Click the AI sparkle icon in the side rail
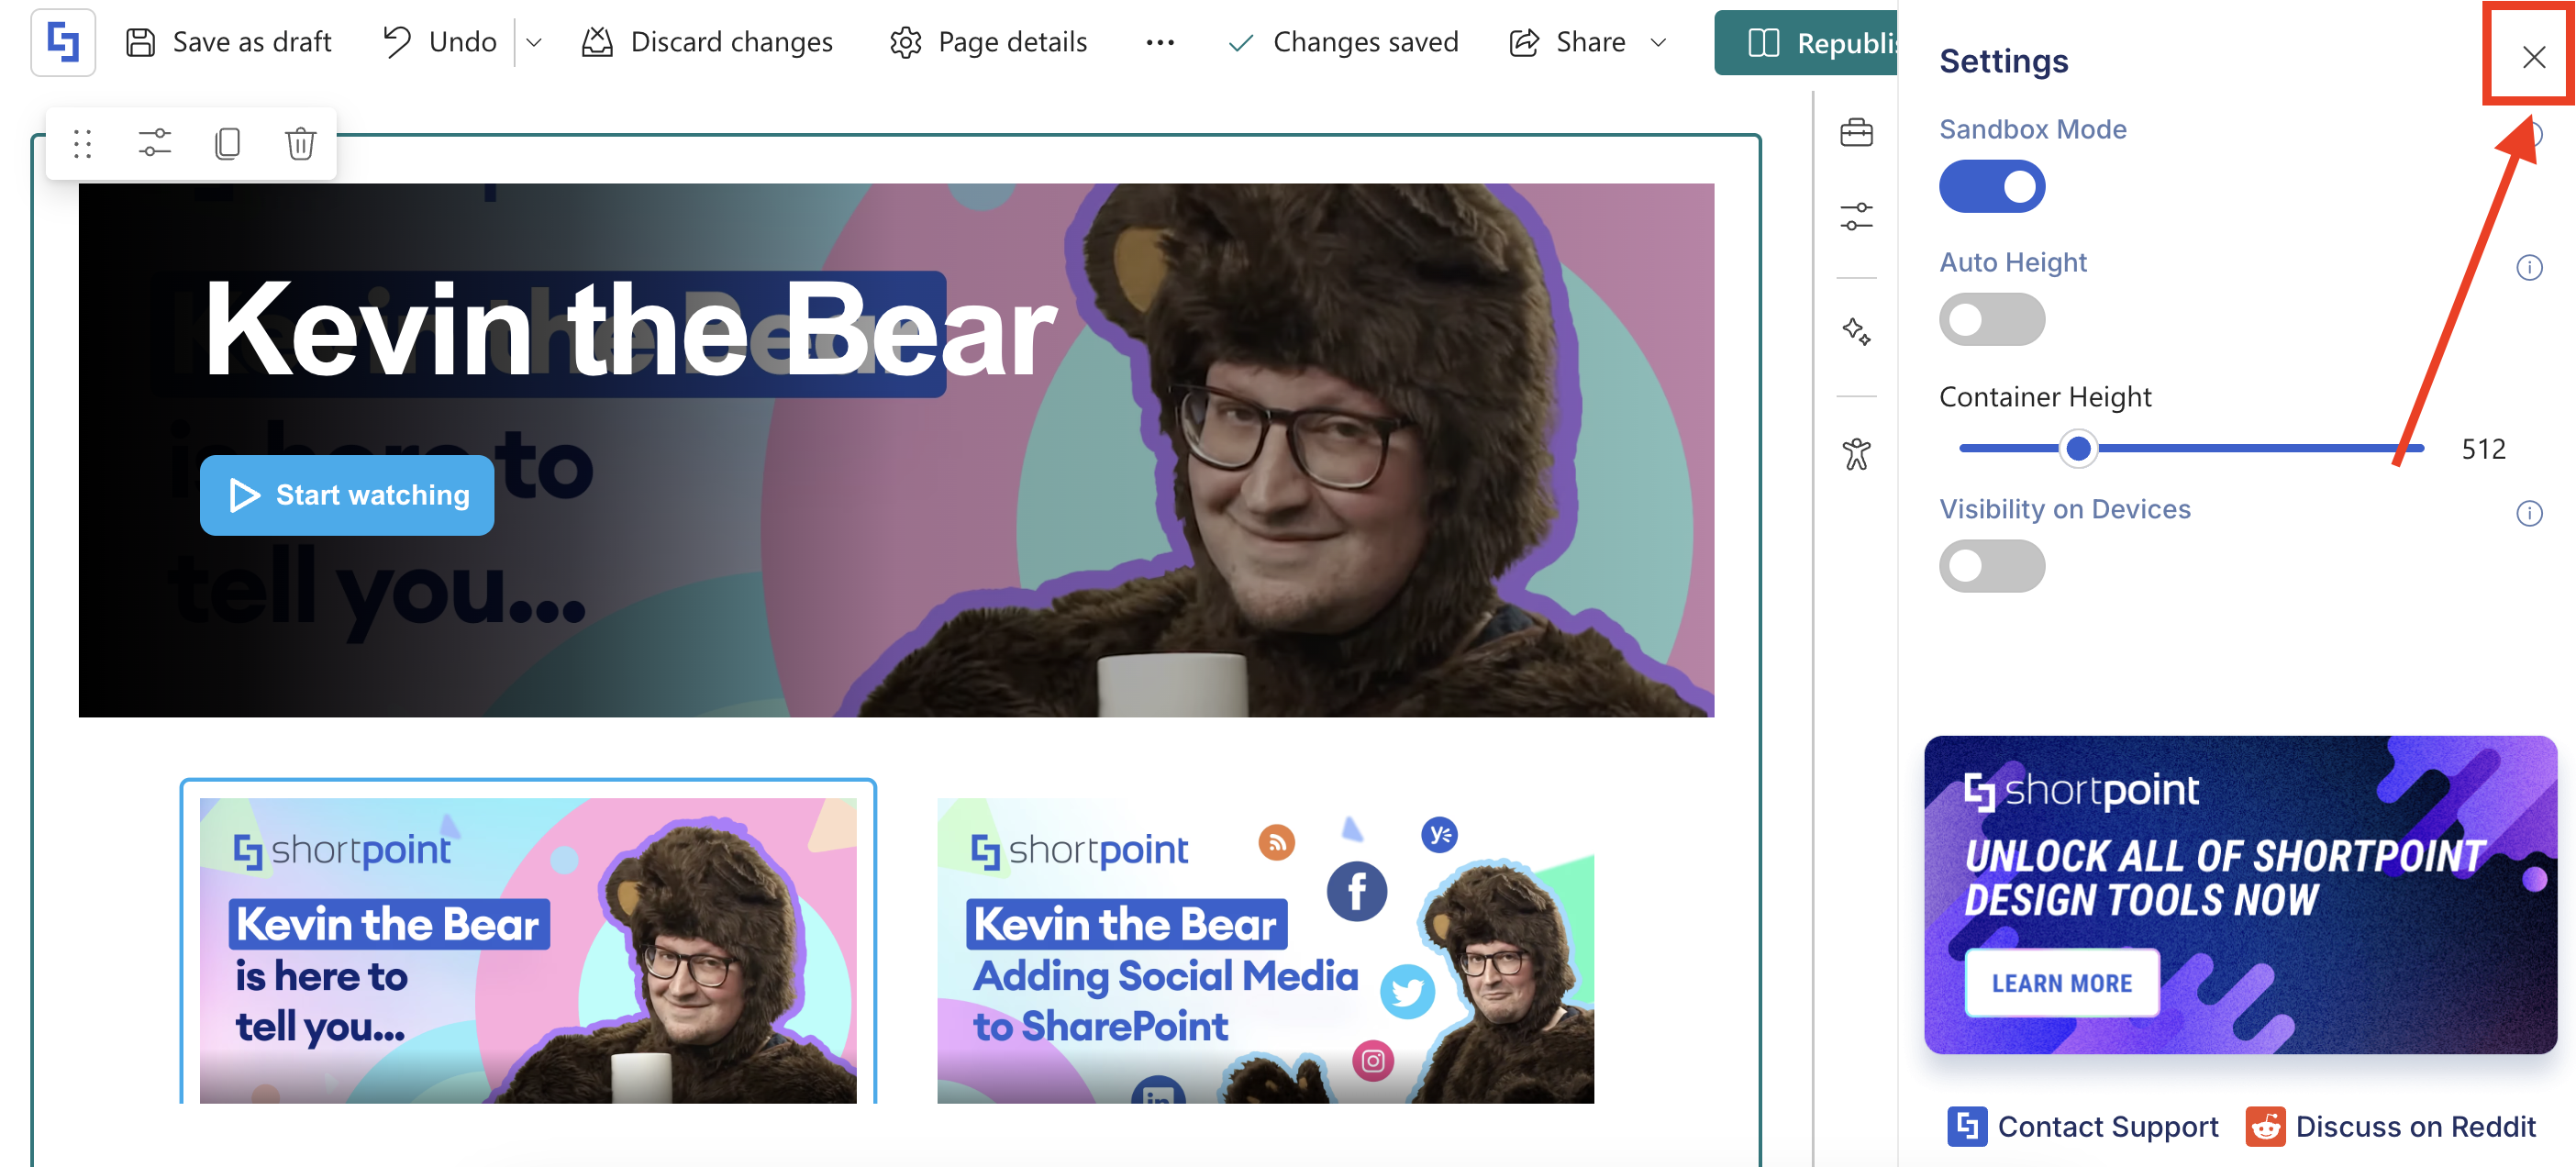The height and width of the screenshot is (1167, 2576). pos(1856,332)
